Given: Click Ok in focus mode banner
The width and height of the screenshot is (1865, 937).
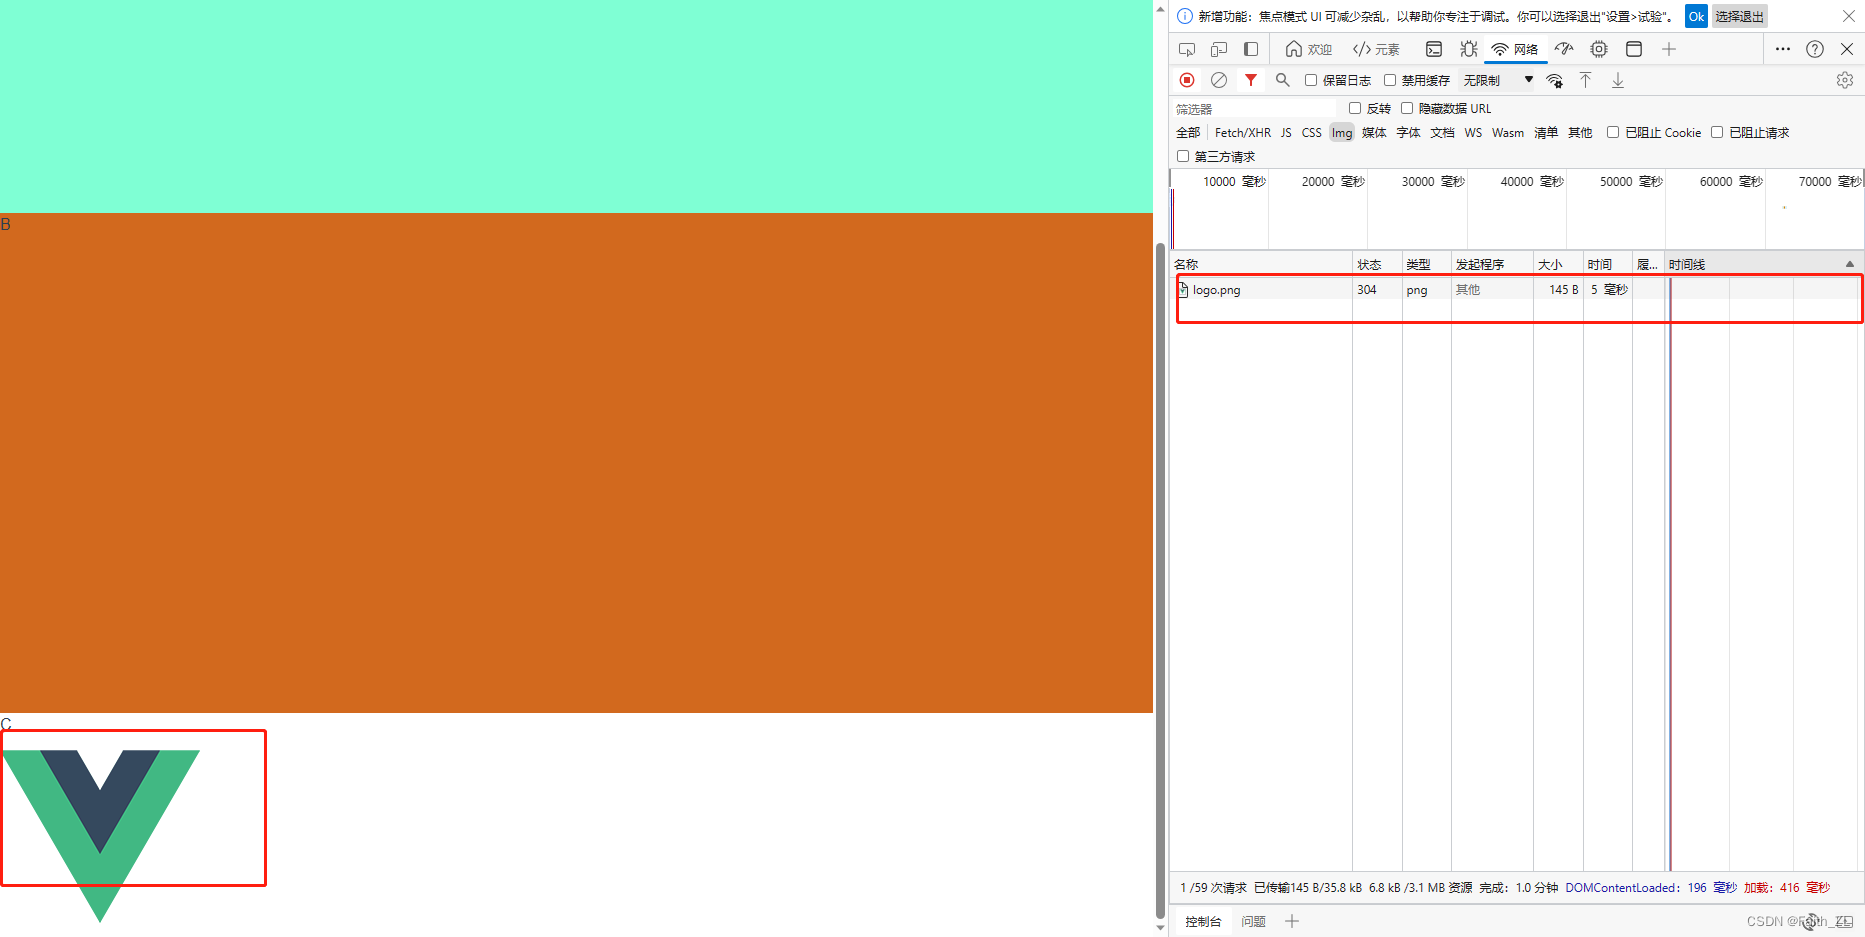Looking at the screenshot, I should [x=1696, y=16].
